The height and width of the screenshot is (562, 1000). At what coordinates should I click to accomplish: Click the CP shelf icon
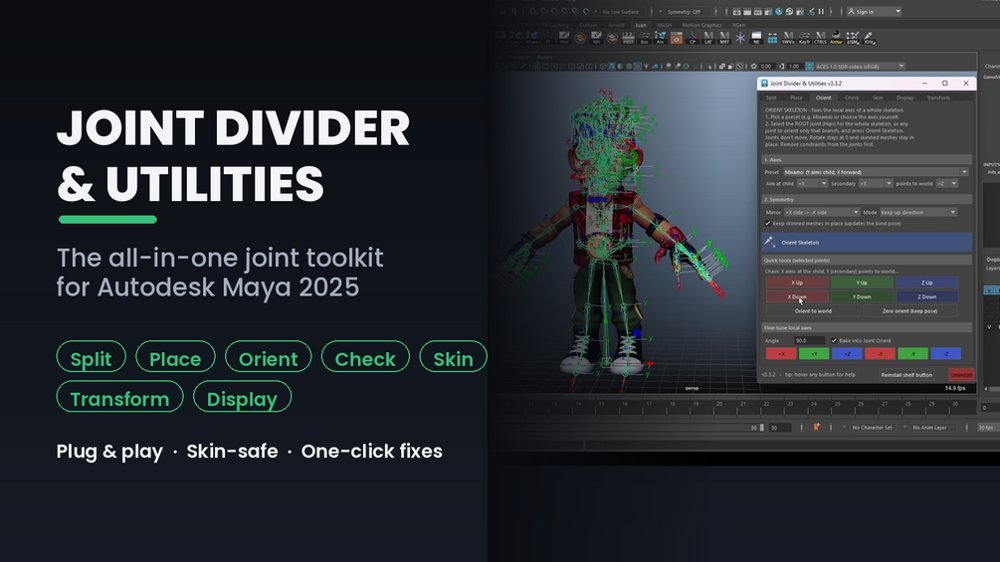tap(693, 38)
